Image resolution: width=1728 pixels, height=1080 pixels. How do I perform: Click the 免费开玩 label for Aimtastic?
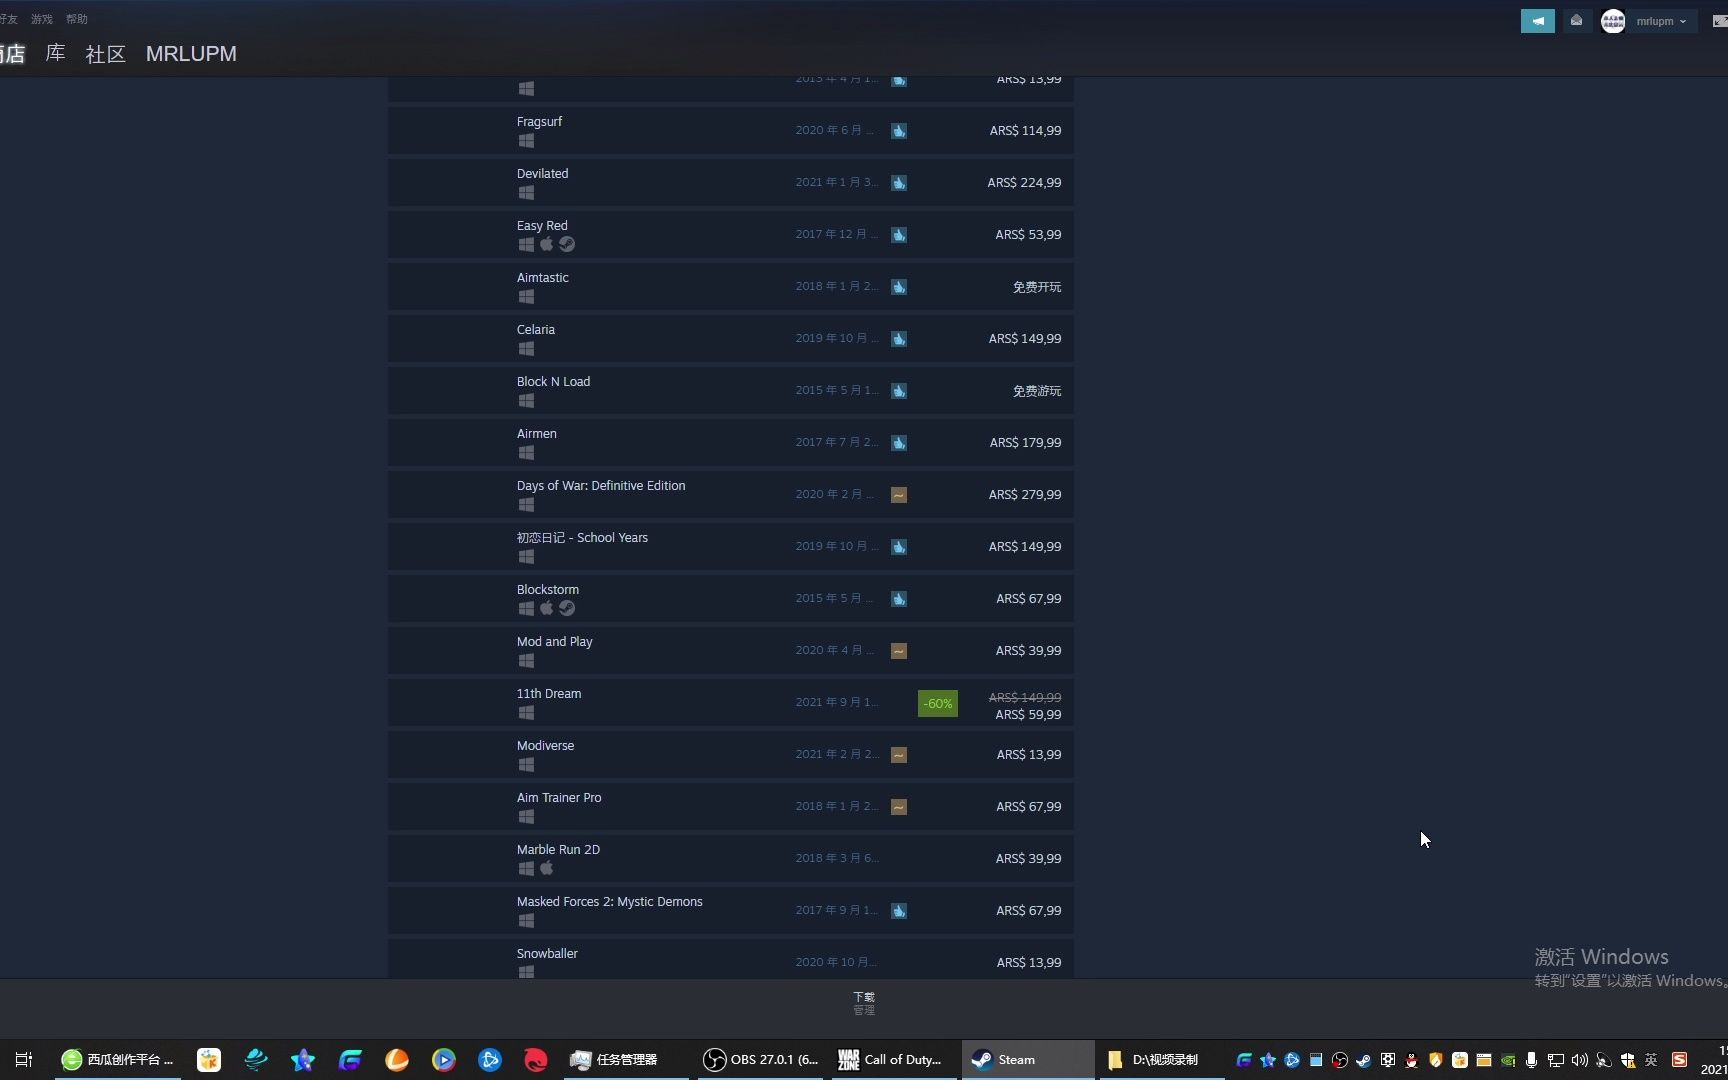click(x=1037, y=287)
